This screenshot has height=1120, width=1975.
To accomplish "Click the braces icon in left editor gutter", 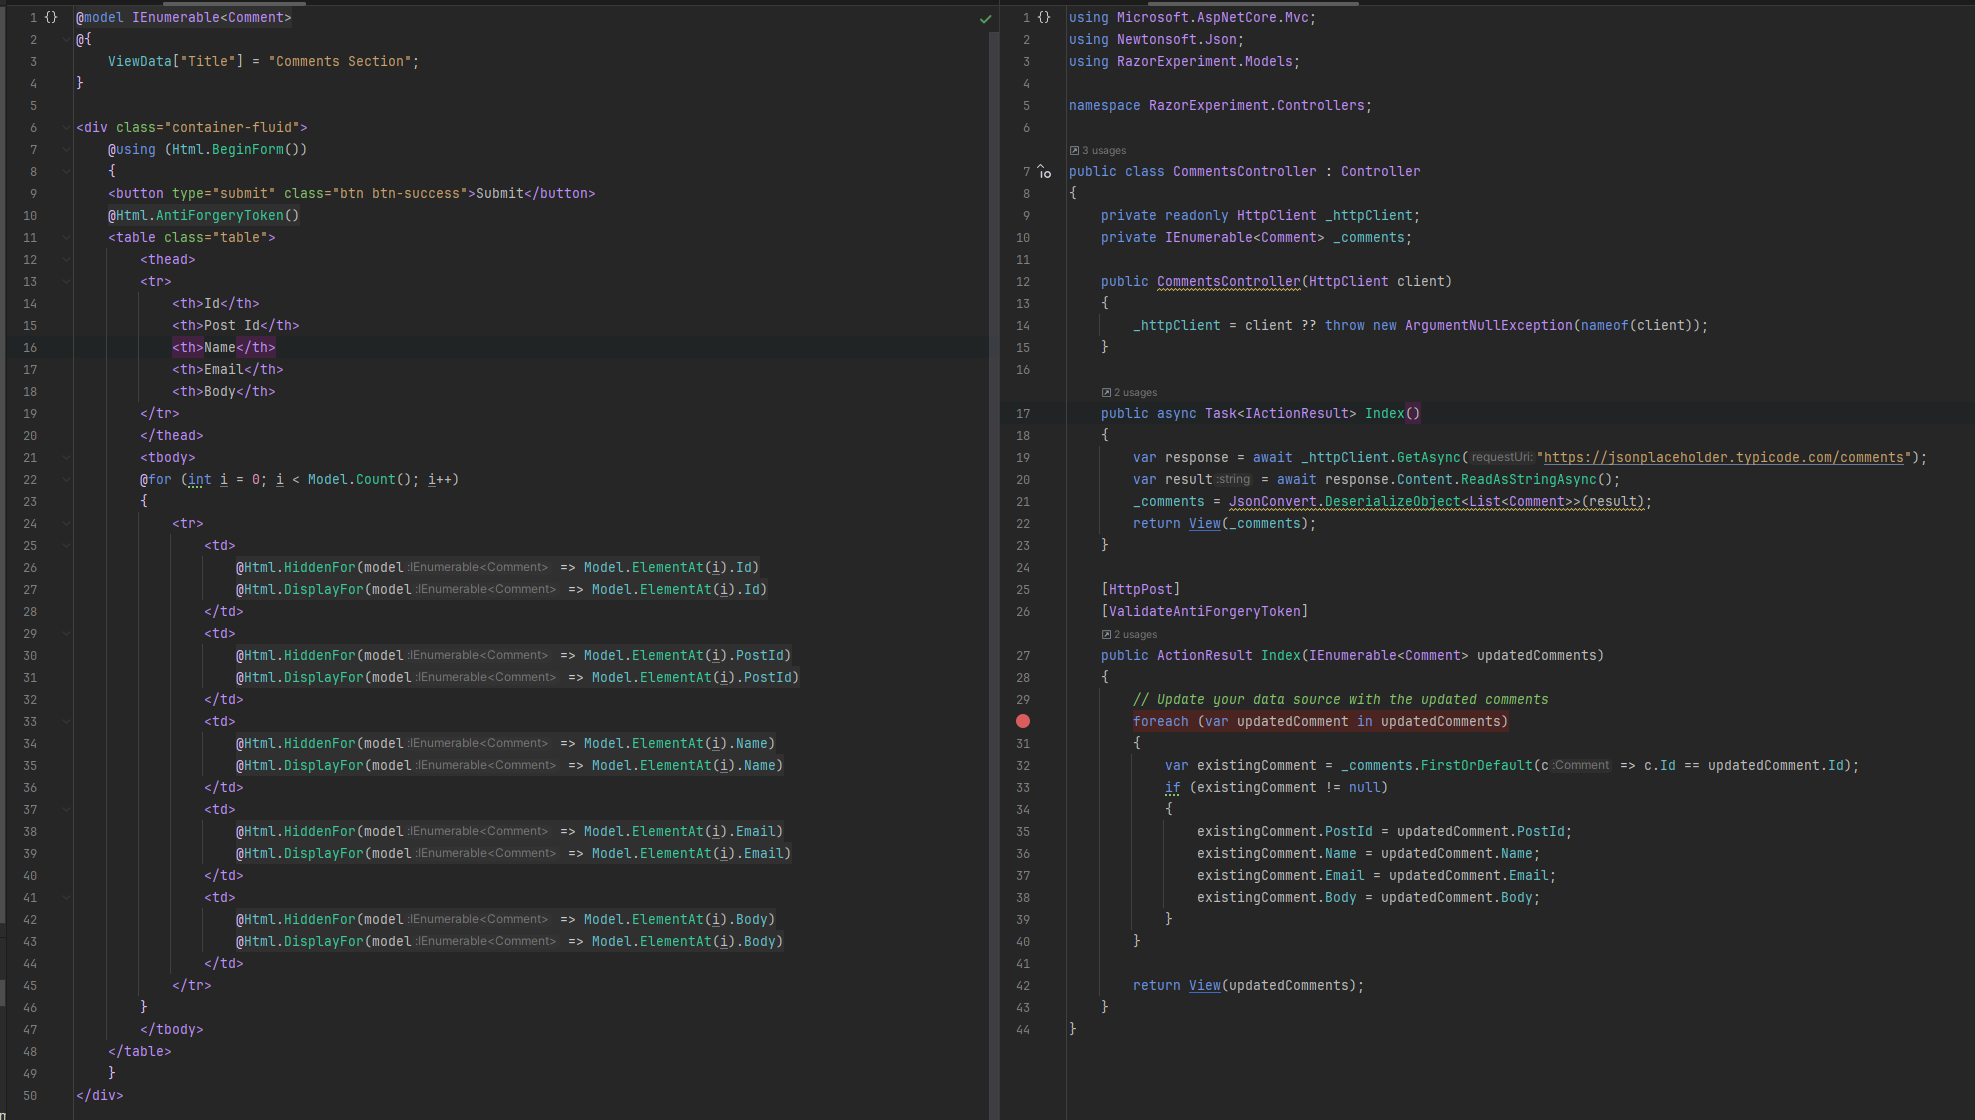I will 51,18.
